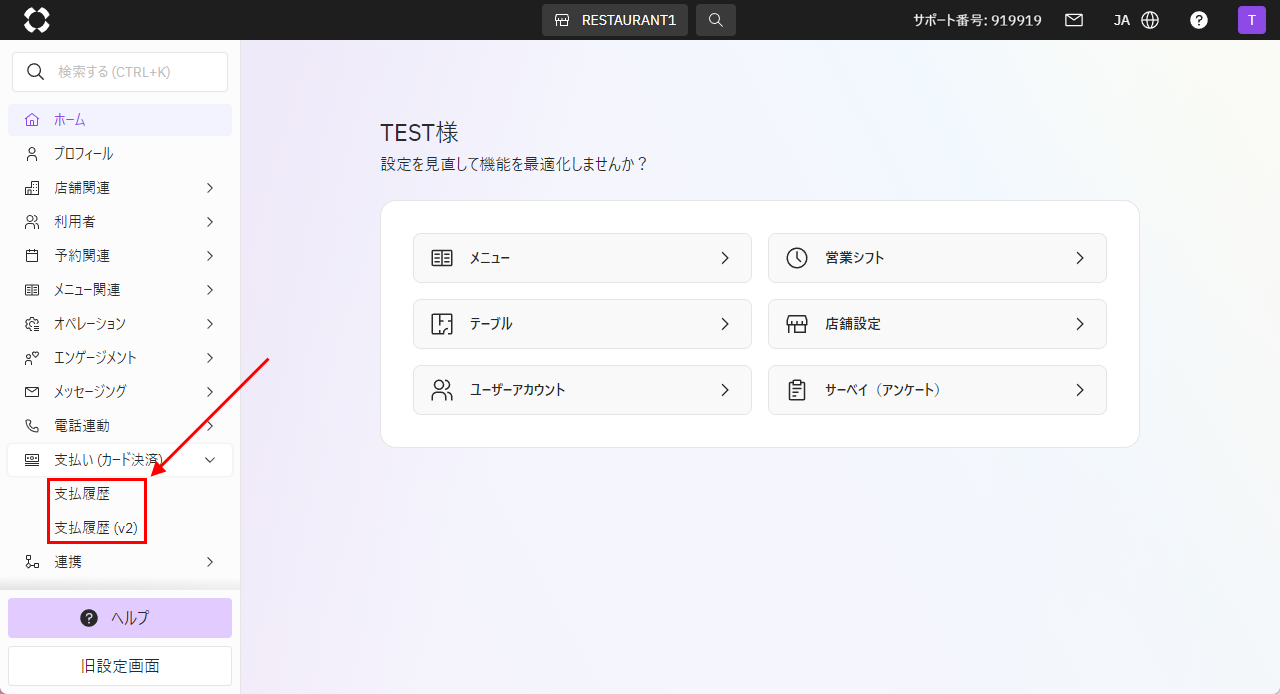Select 支払履歴 (v2) in sidebar
The width and height of the screenshot is (1280, 694).
[96, 528]
